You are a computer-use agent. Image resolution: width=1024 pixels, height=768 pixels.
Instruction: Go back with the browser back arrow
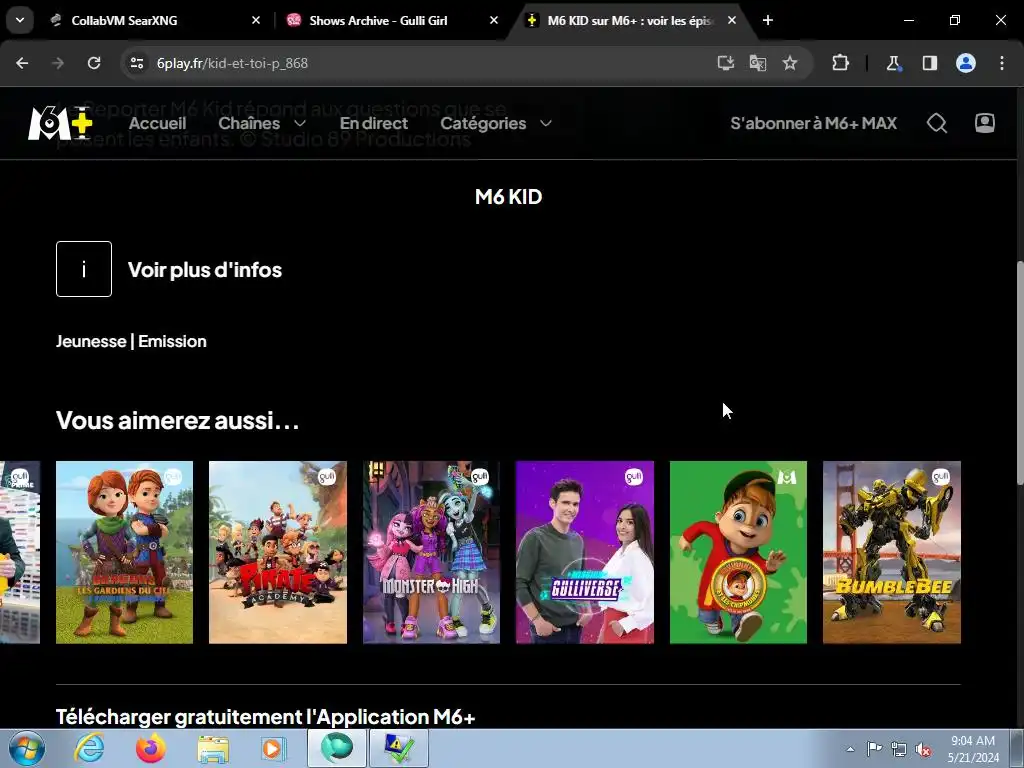pyautogui.click(x=22, y=63)
